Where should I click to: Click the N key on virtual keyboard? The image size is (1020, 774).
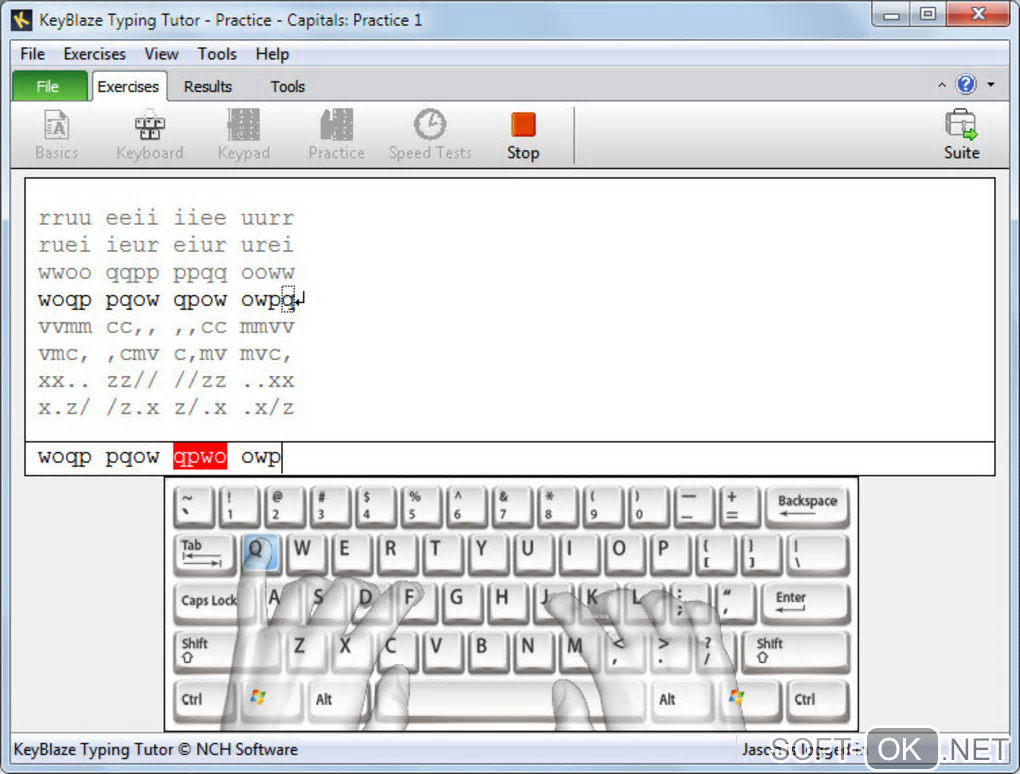coord(533,652)
